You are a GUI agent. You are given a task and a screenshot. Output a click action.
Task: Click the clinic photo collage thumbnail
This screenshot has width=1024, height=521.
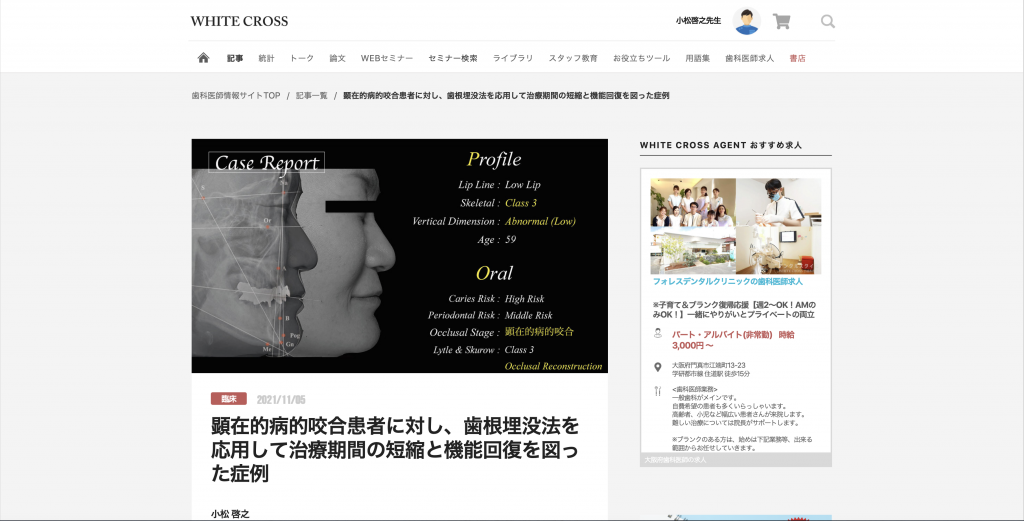tap(735, 226)
